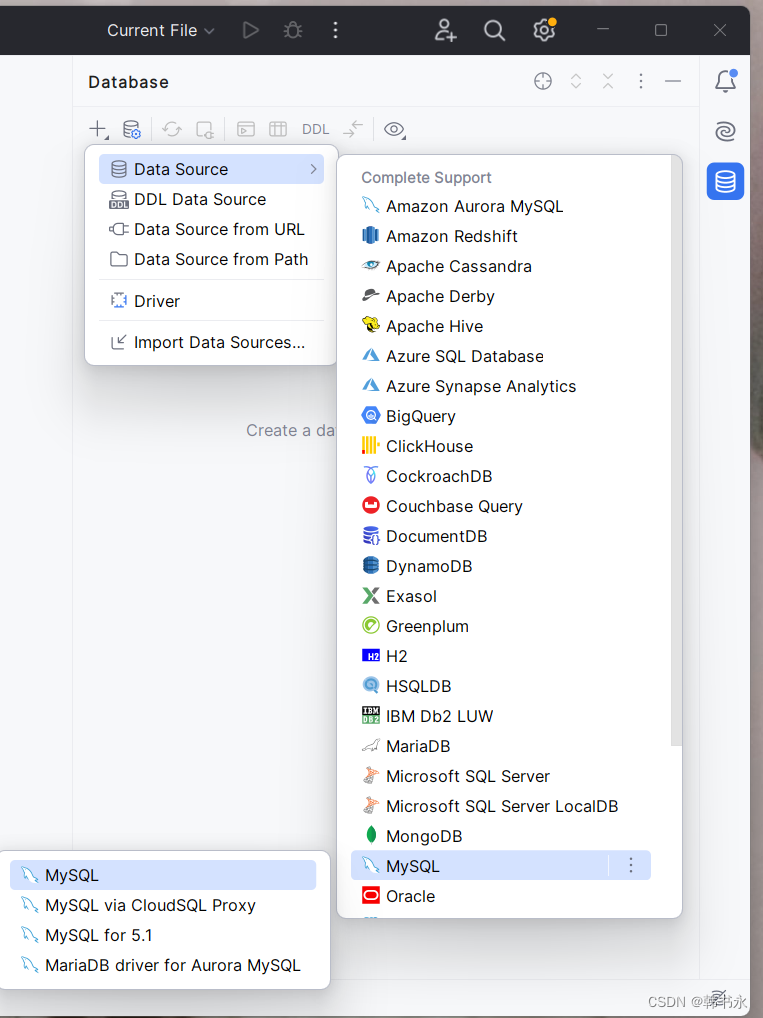Screen dimensions: 763x1018
Task: Open the Notifications bell icon
Action: pos(725,81)
